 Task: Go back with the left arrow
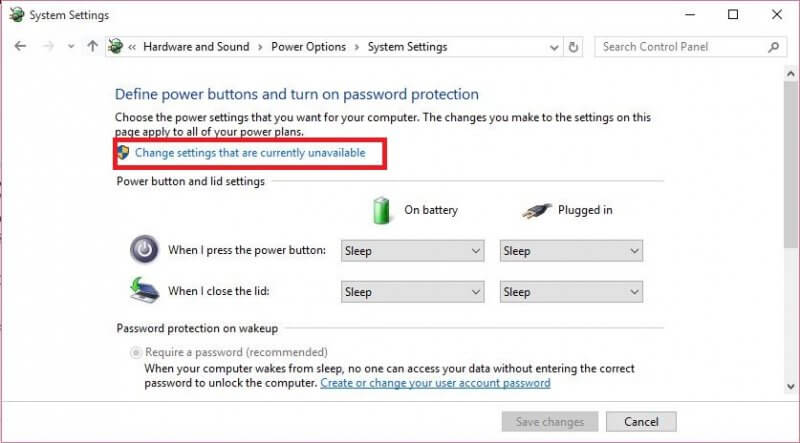(x=20, y=46)
